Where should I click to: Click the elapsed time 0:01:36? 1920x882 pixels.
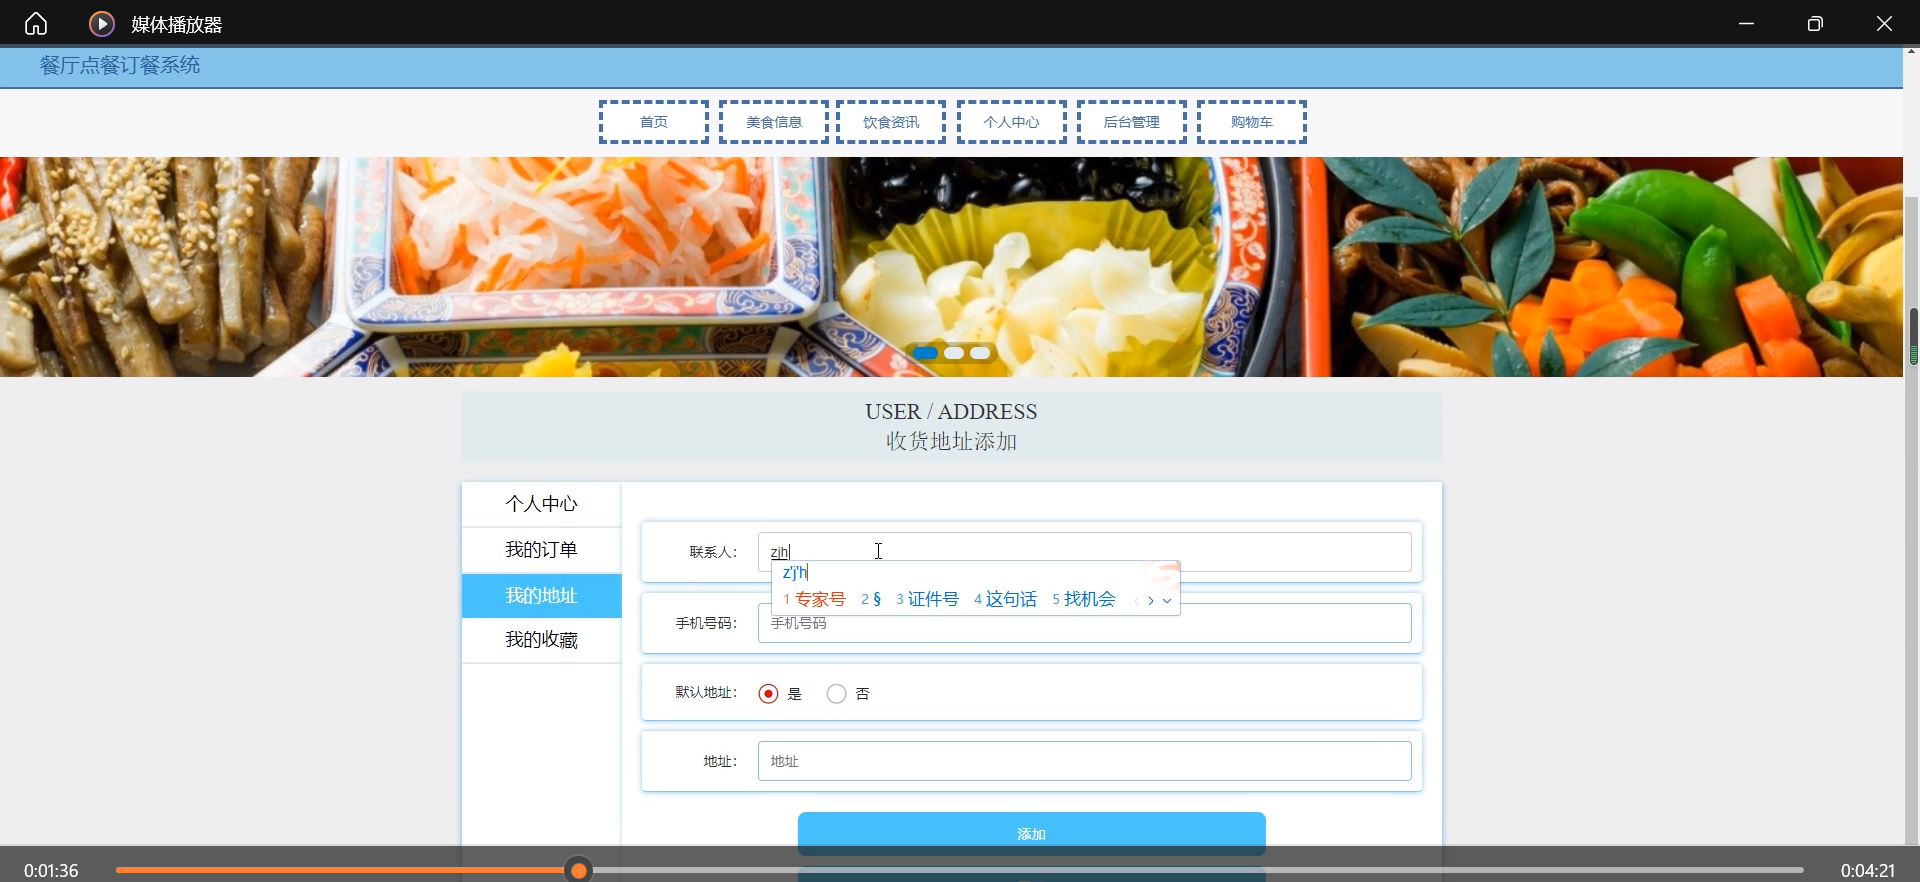pyautogui.click(x=51, y=870)
